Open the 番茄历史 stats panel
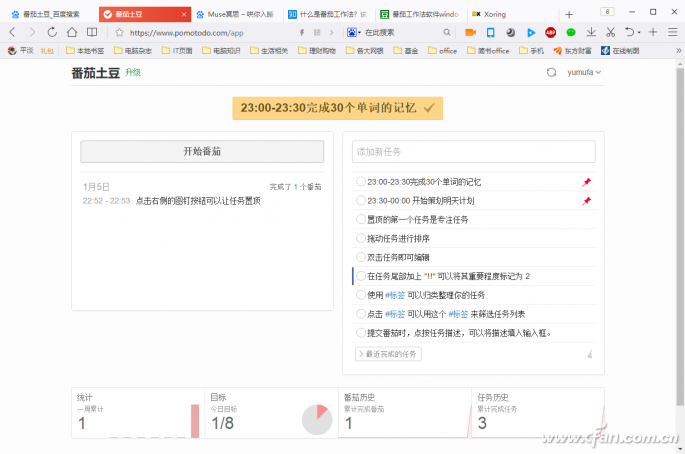This screenshot has height=454, width=685. pos(405,413)
